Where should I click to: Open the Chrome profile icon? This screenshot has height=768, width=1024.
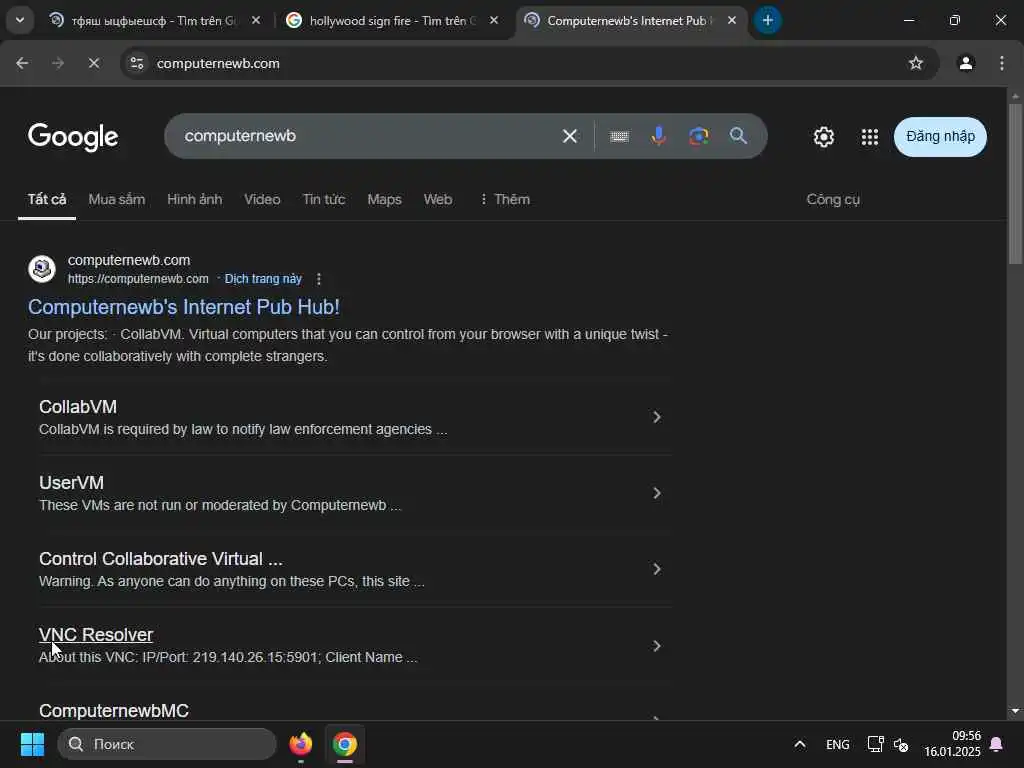tap(966, 63)
